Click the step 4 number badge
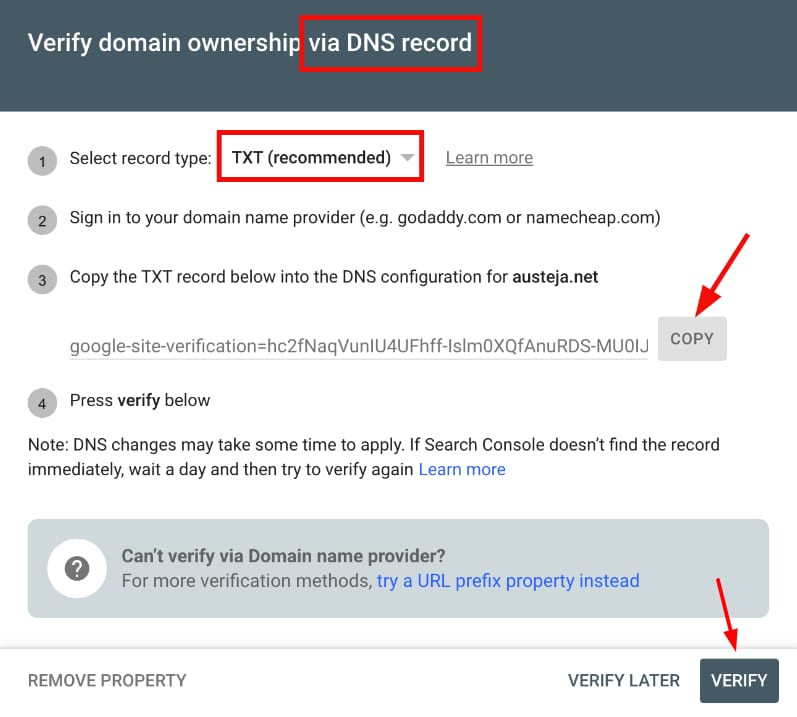Screen dimensions: 797x717 (x=42, y=404)
